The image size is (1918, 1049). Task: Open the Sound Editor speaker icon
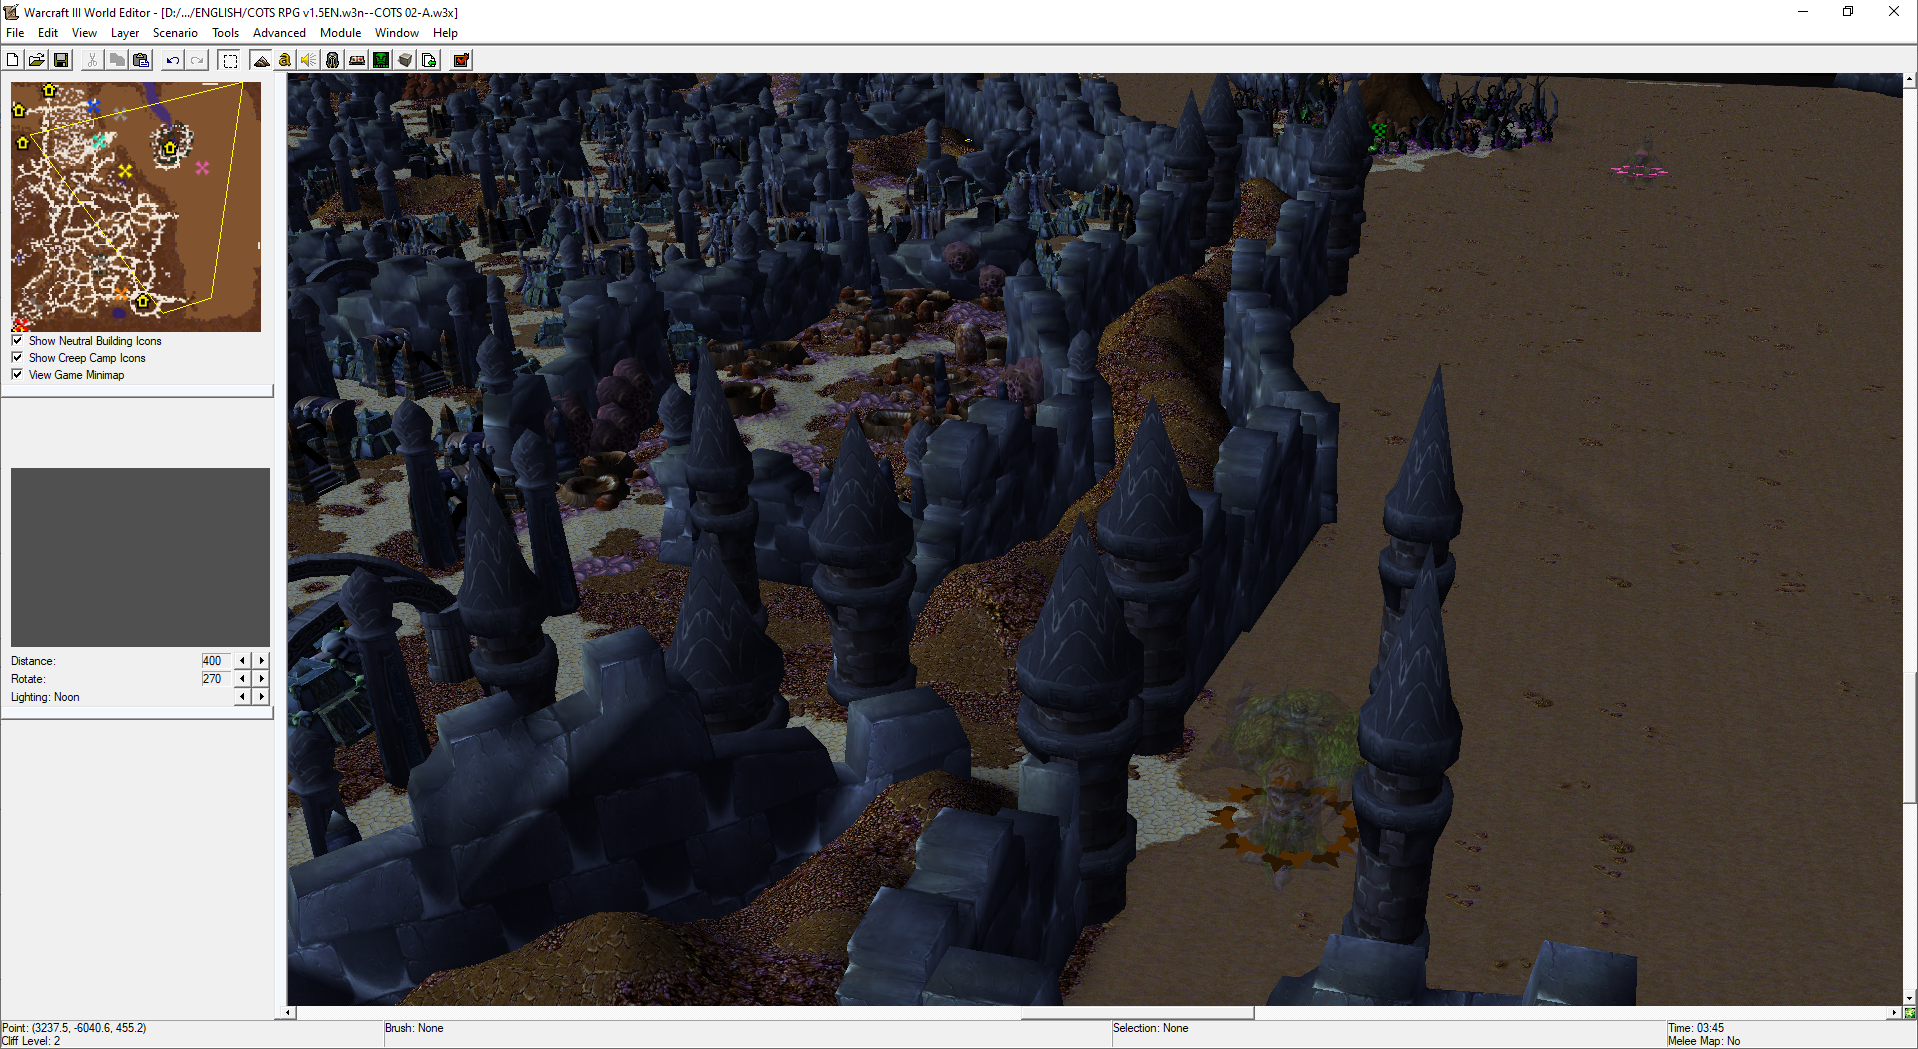(x=309, y=60)
